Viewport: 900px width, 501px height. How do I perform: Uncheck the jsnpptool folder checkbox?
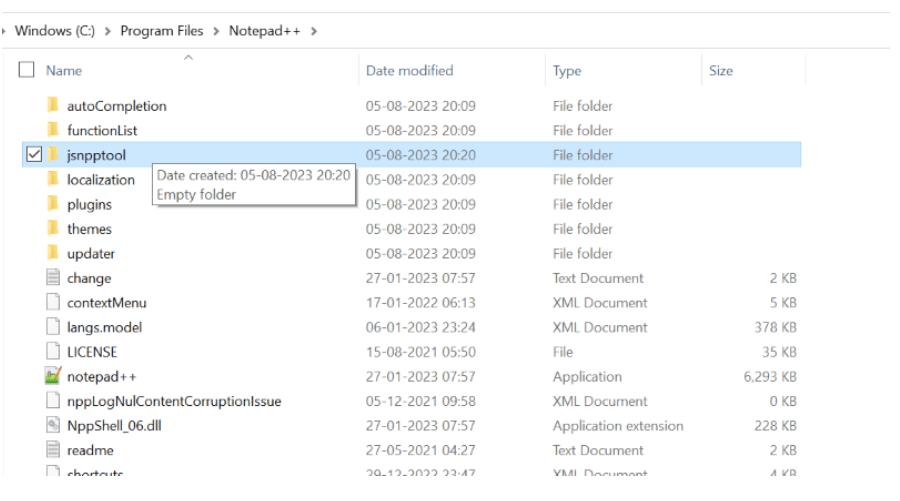[x=31, y=155]
